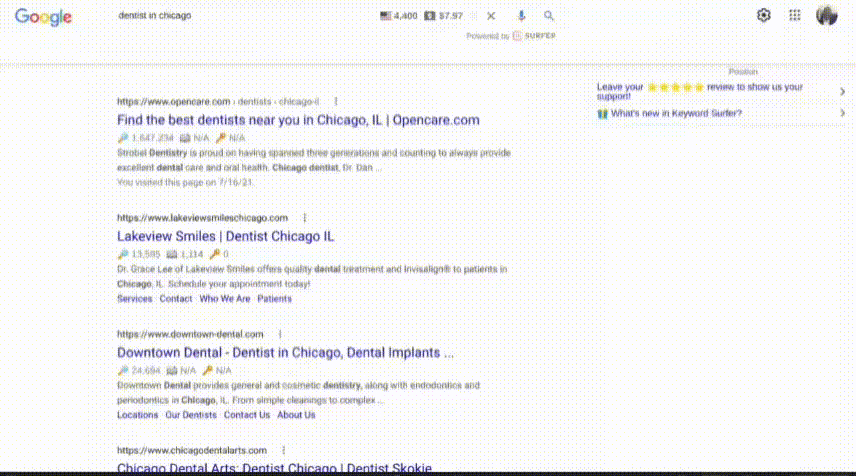This screenshot has height=476, width=856.
Task: Expand 'What's new in Keyword Surfer?' arrow
Action: point(842,113)
